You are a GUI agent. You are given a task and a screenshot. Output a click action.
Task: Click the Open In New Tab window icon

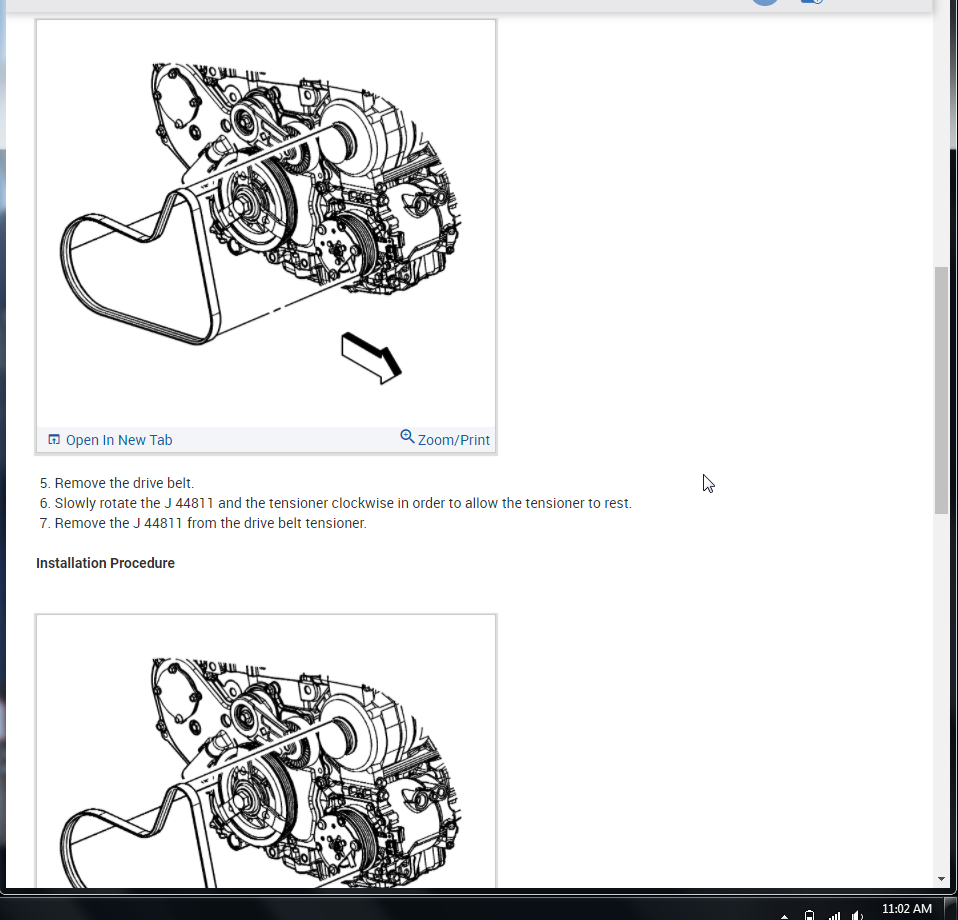pos(54,439)
